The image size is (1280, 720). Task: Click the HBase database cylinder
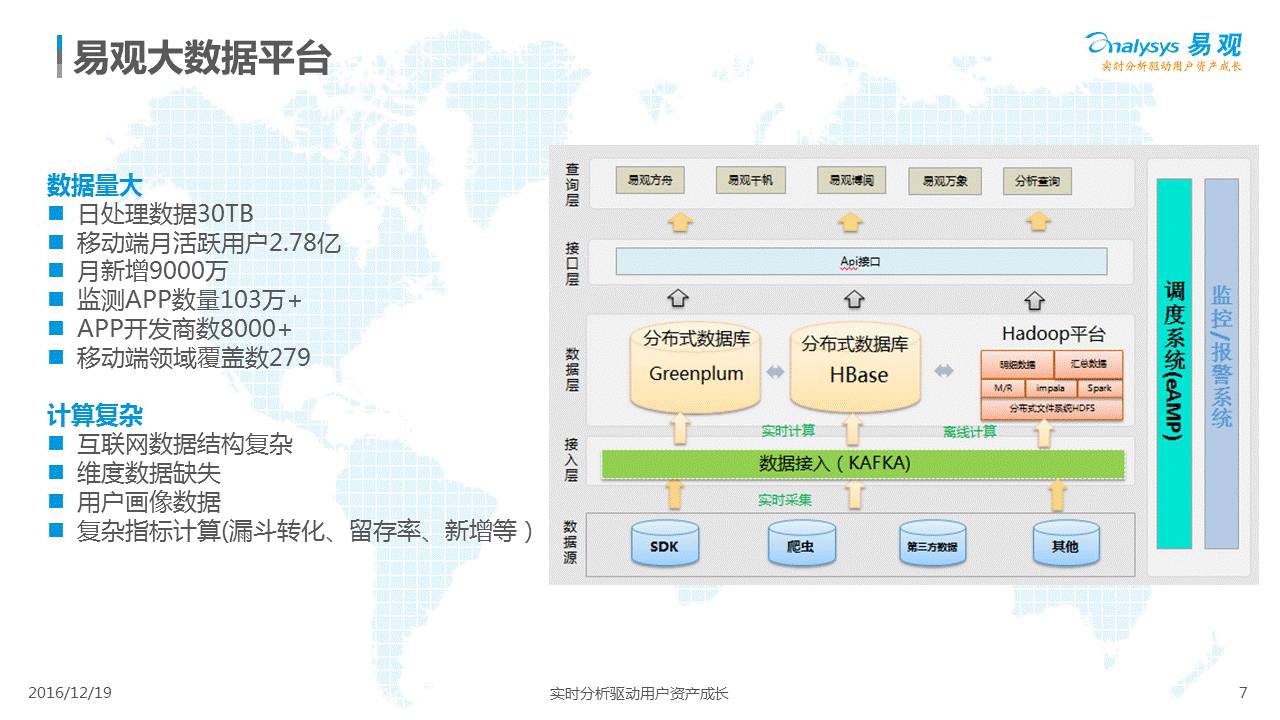coord(855,366)
